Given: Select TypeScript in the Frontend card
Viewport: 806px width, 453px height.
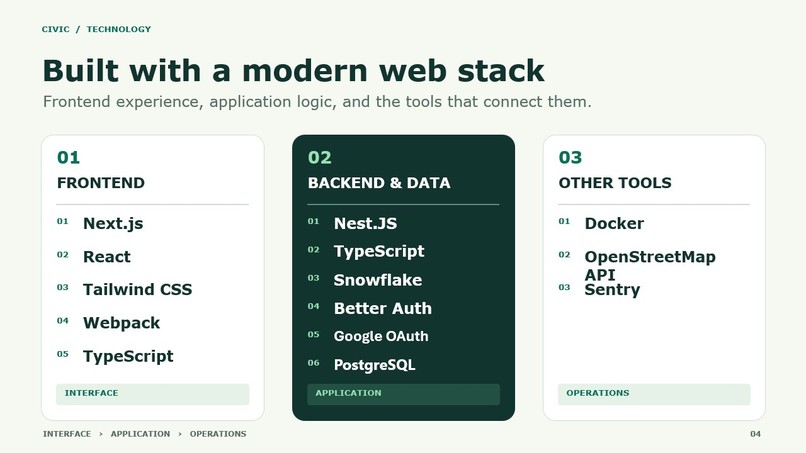Looking at the screenshot, I should pos(128,356).
